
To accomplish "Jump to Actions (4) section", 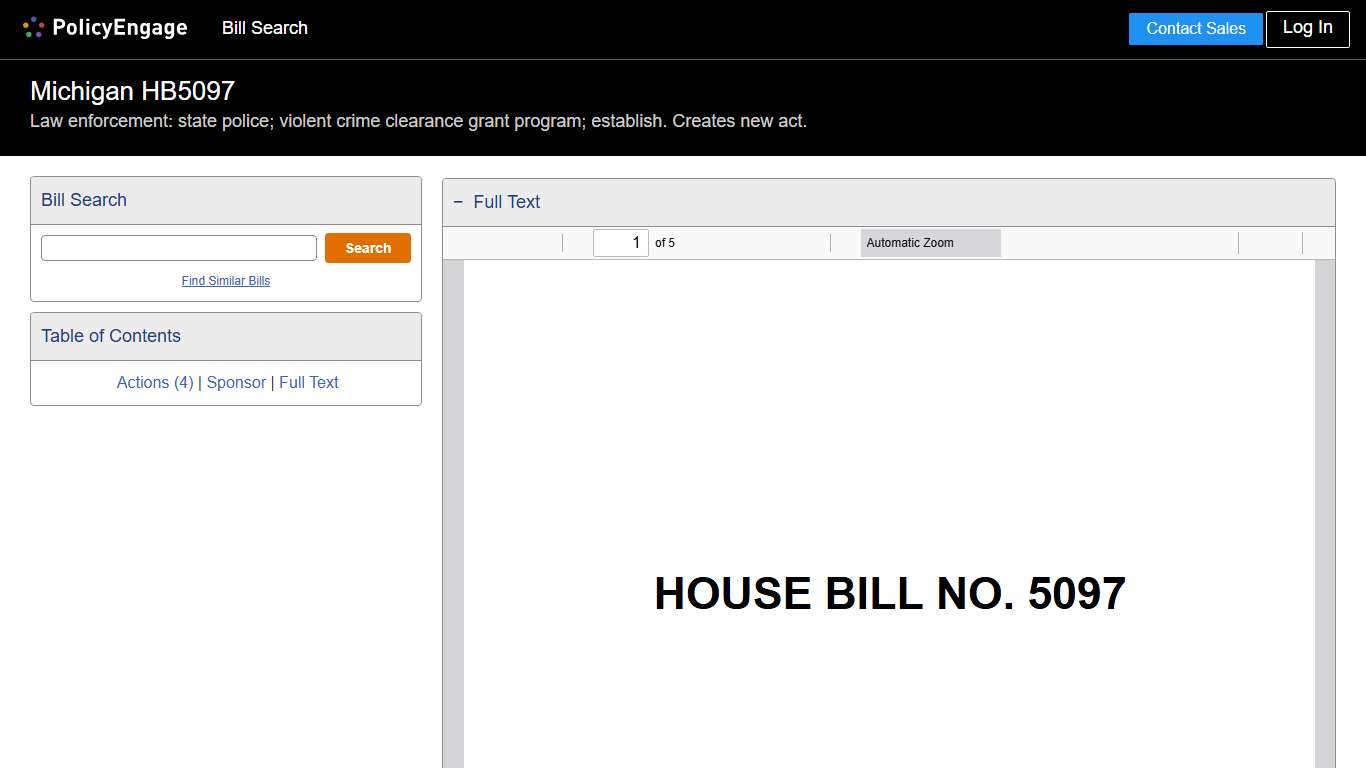I will tap(155, 382).
